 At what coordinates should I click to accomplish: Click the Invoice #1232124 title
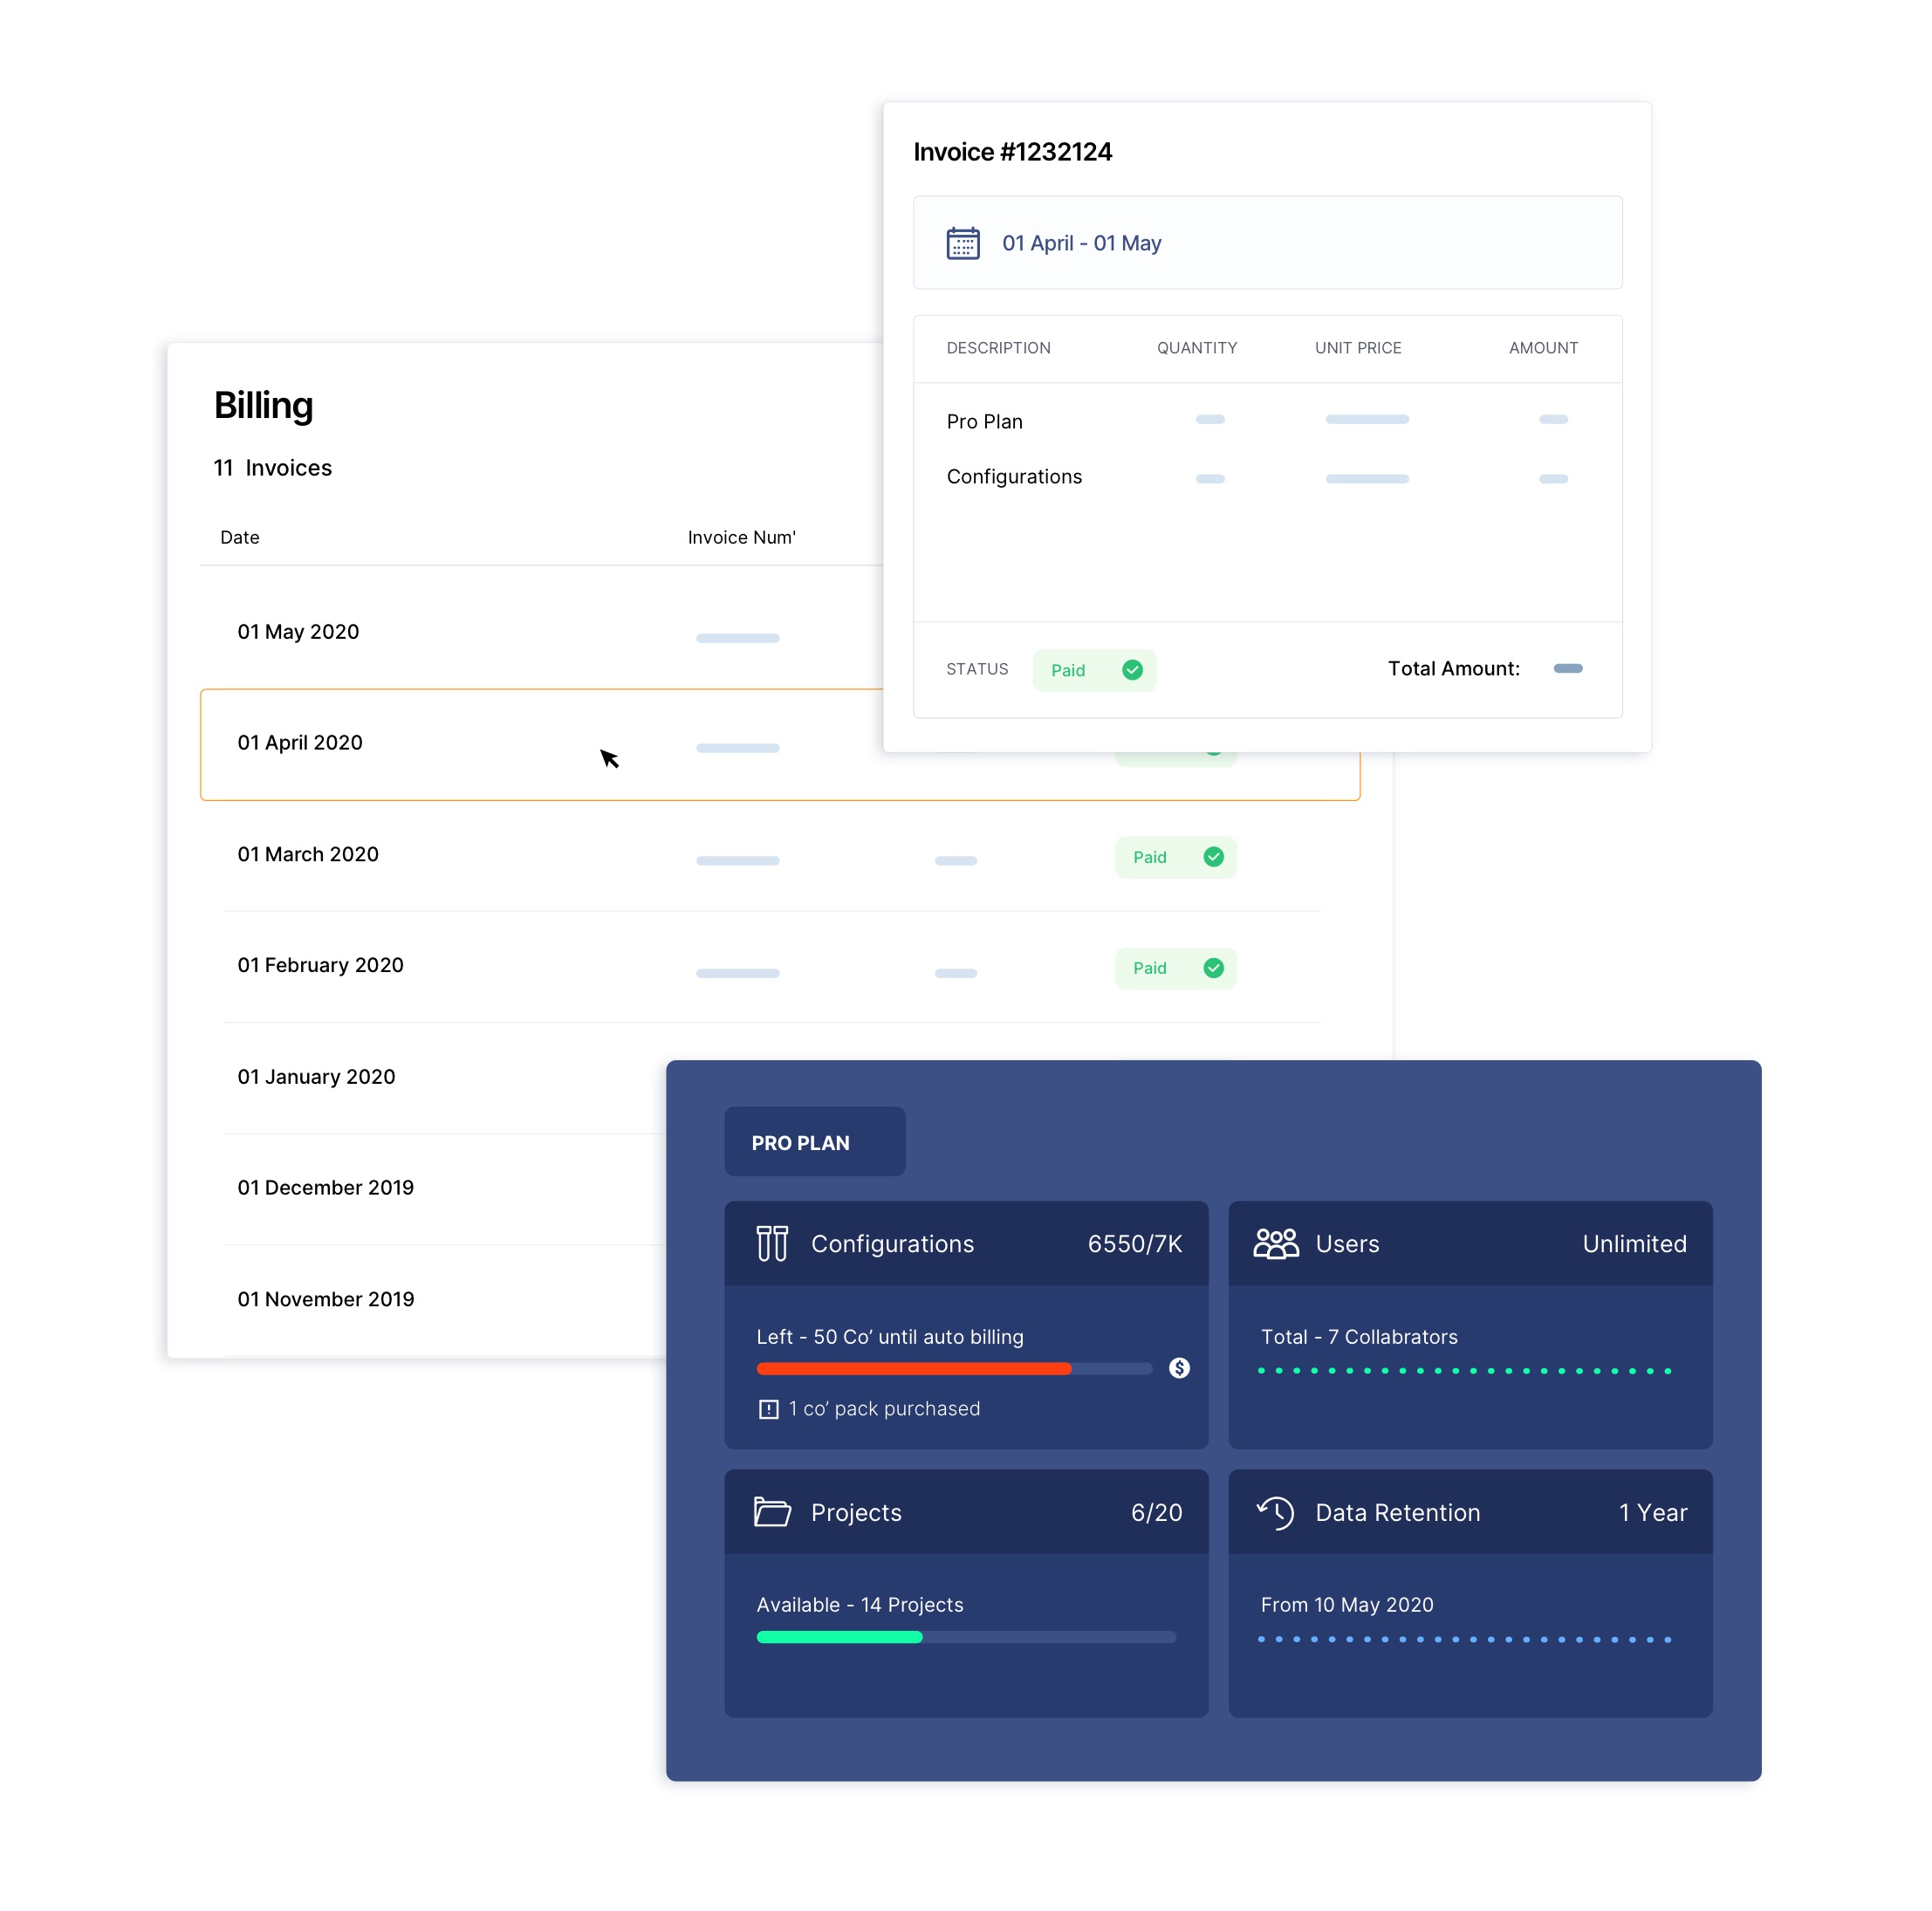point(1013,152)
